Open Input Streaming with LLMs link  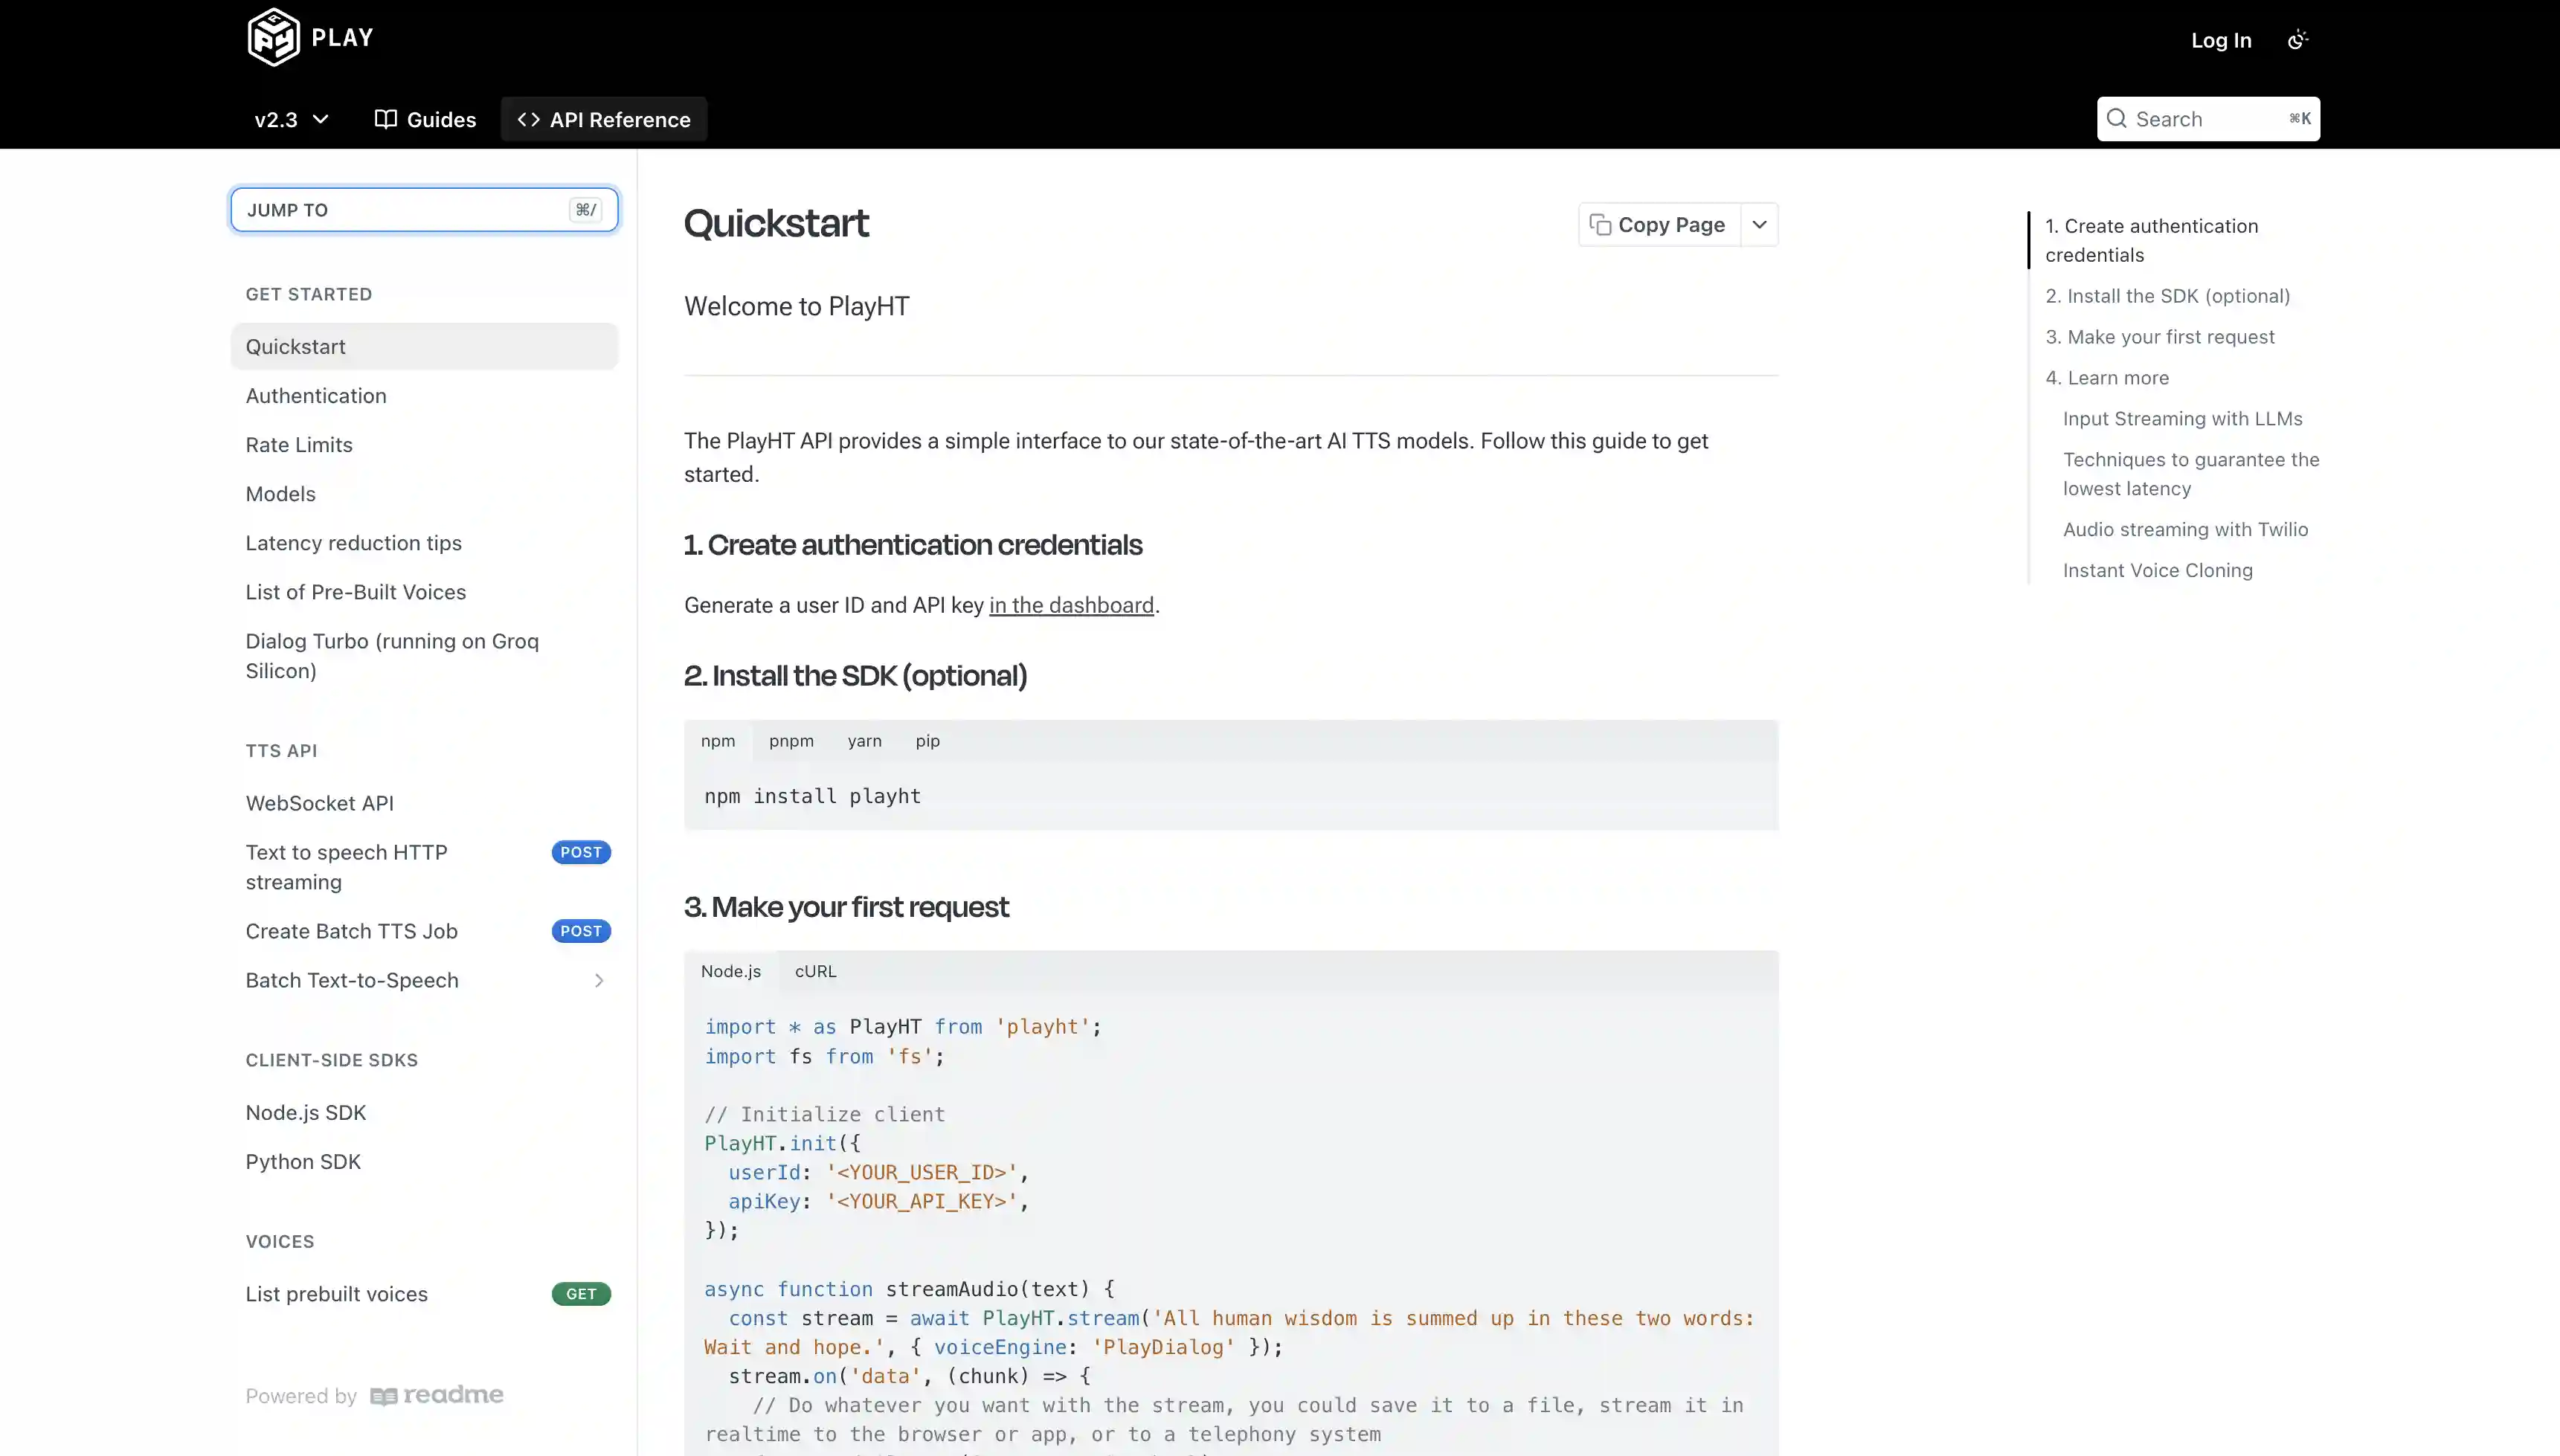coord(2182,419)
